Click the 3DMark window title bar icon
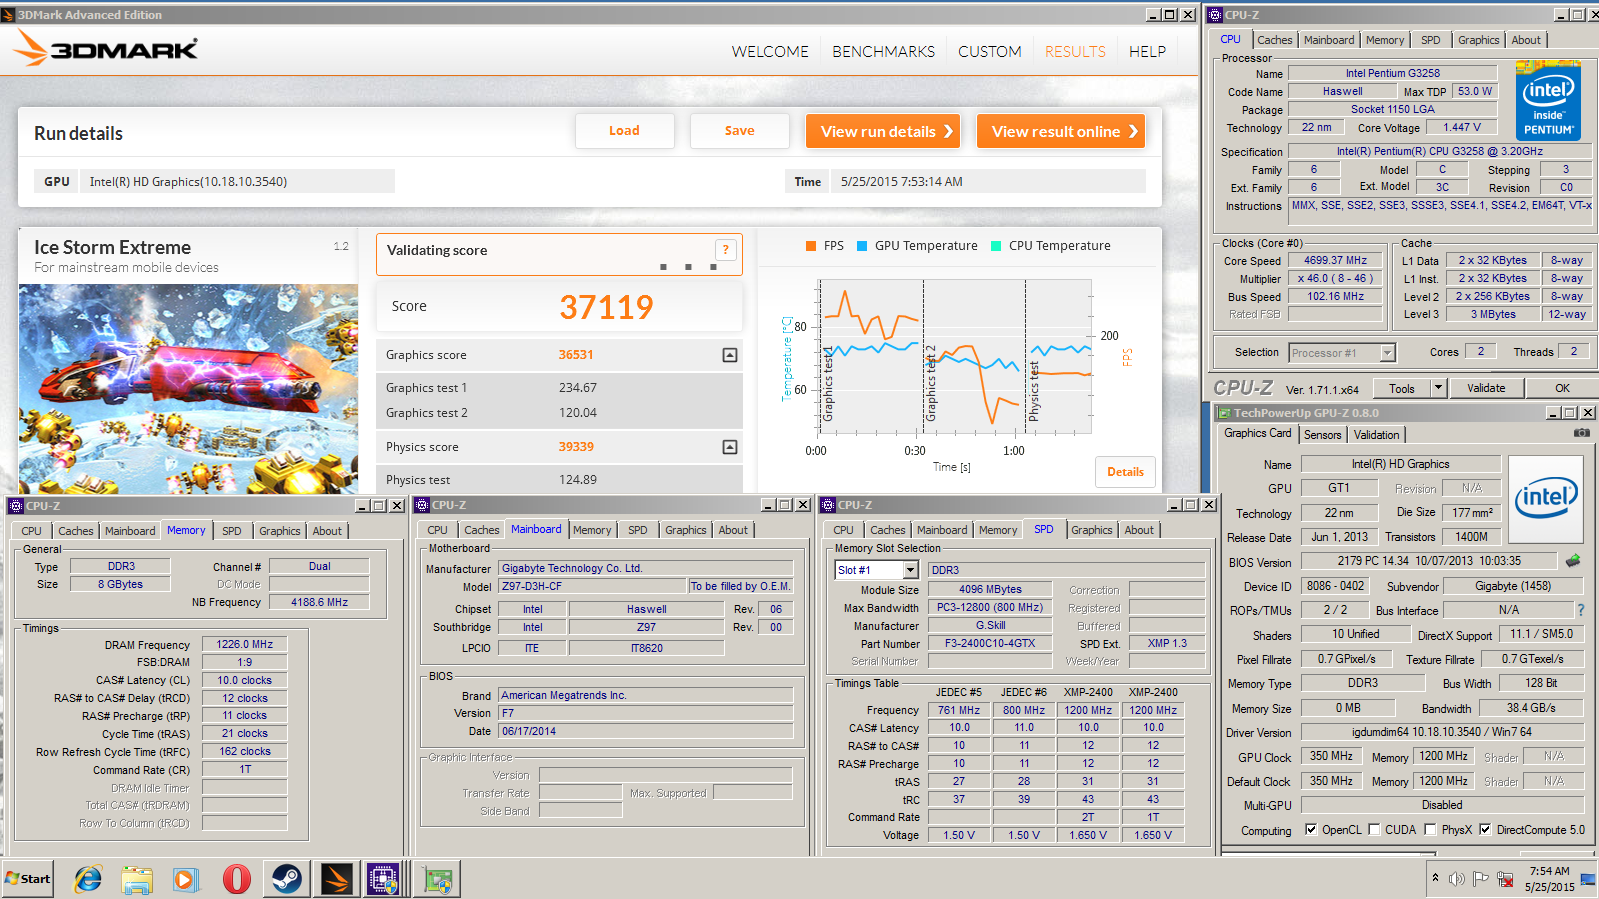This screenshot has height=899, width=1599. 9,14
